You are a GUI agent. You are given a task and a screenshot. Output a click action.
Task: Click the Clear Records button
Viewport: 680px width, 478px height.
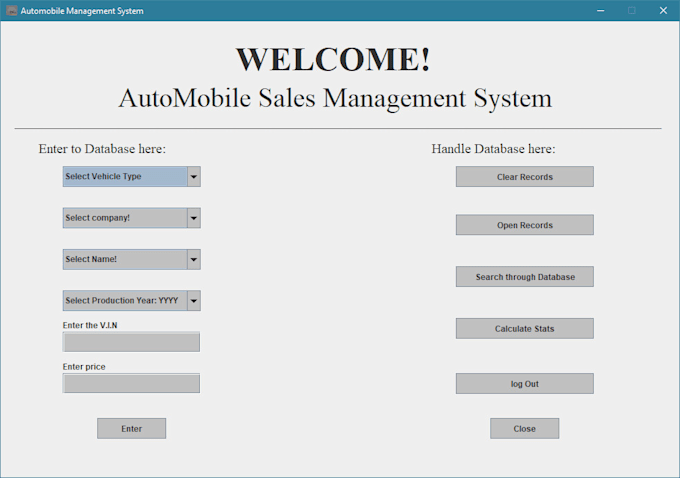click(524, 177)
